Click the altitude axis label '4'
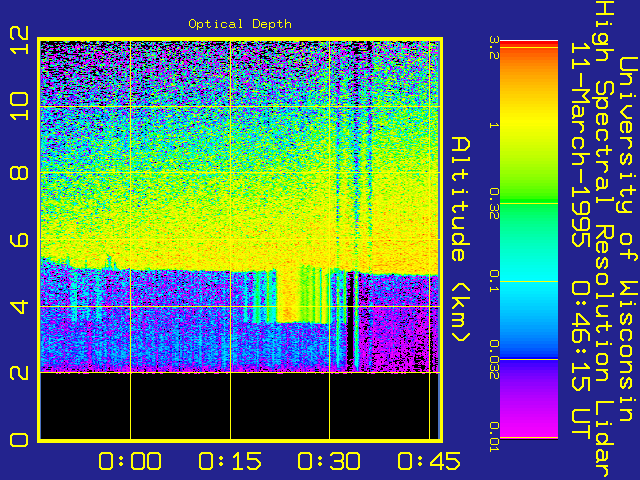Image resolution: width=640 pixels, height=480 pixels. coord(19,306)
